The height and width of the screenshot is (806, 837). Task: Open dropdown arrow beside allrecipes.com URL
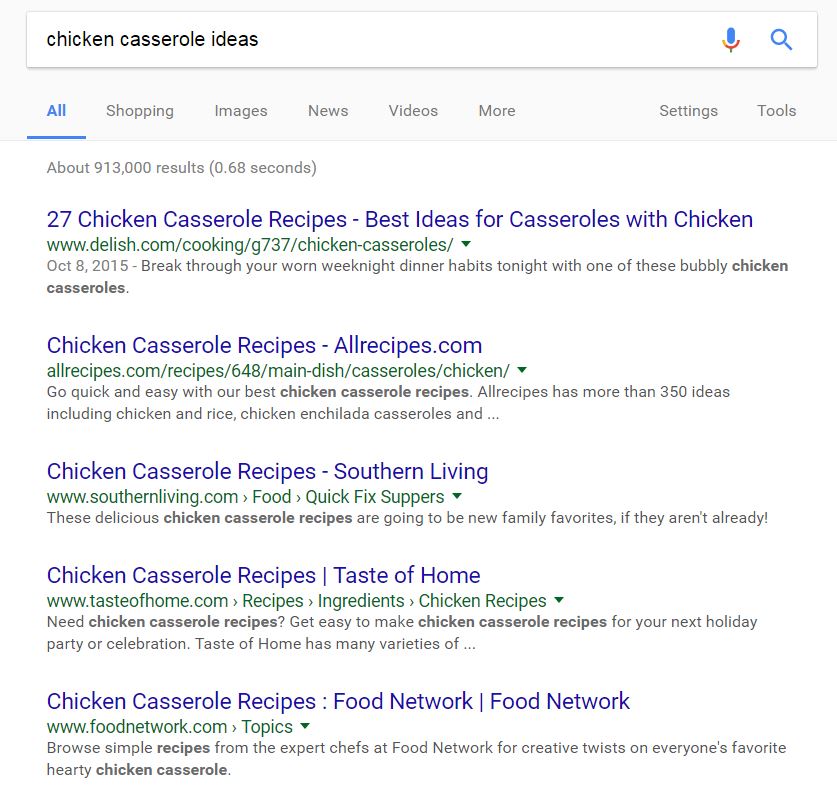click(x=522, y=370)
